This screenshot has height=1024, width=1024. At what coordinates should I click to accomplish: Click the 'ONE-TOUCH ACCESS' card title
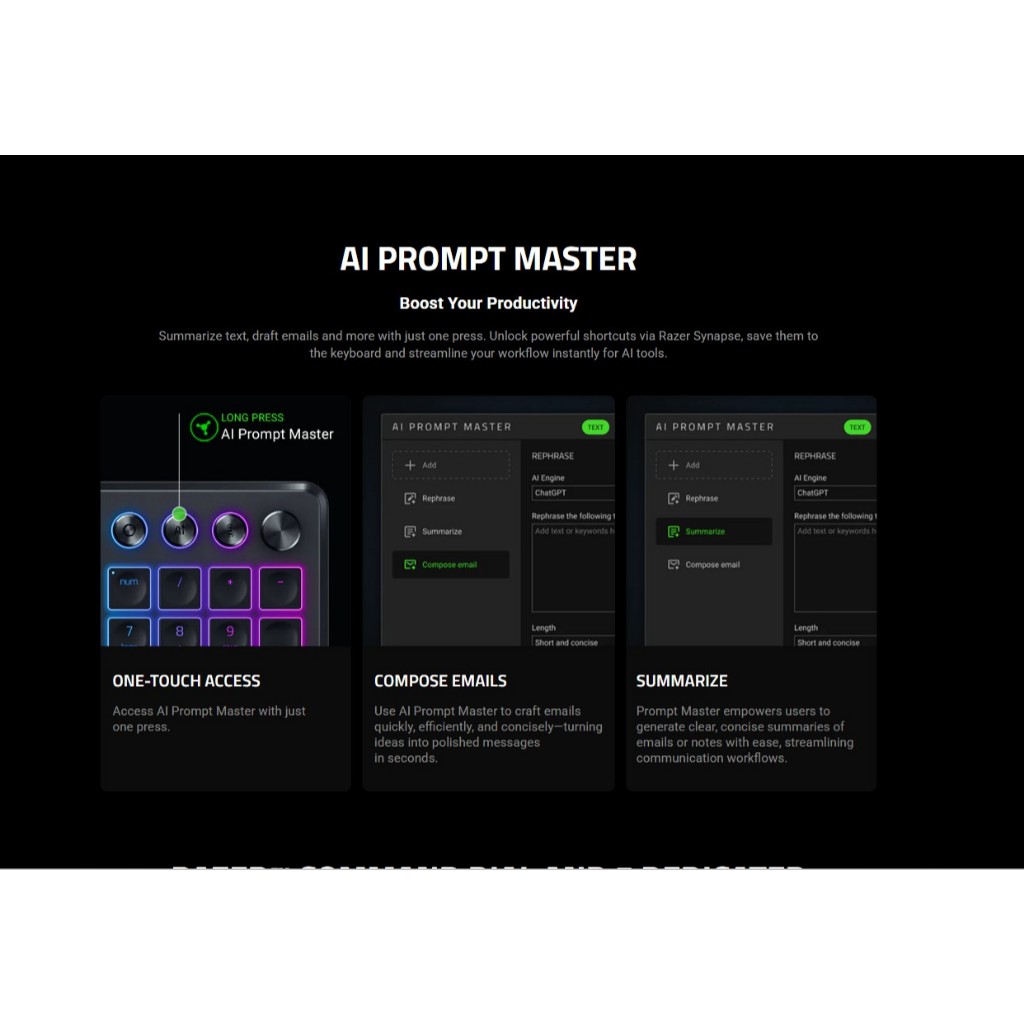click(x=186, y=680)
